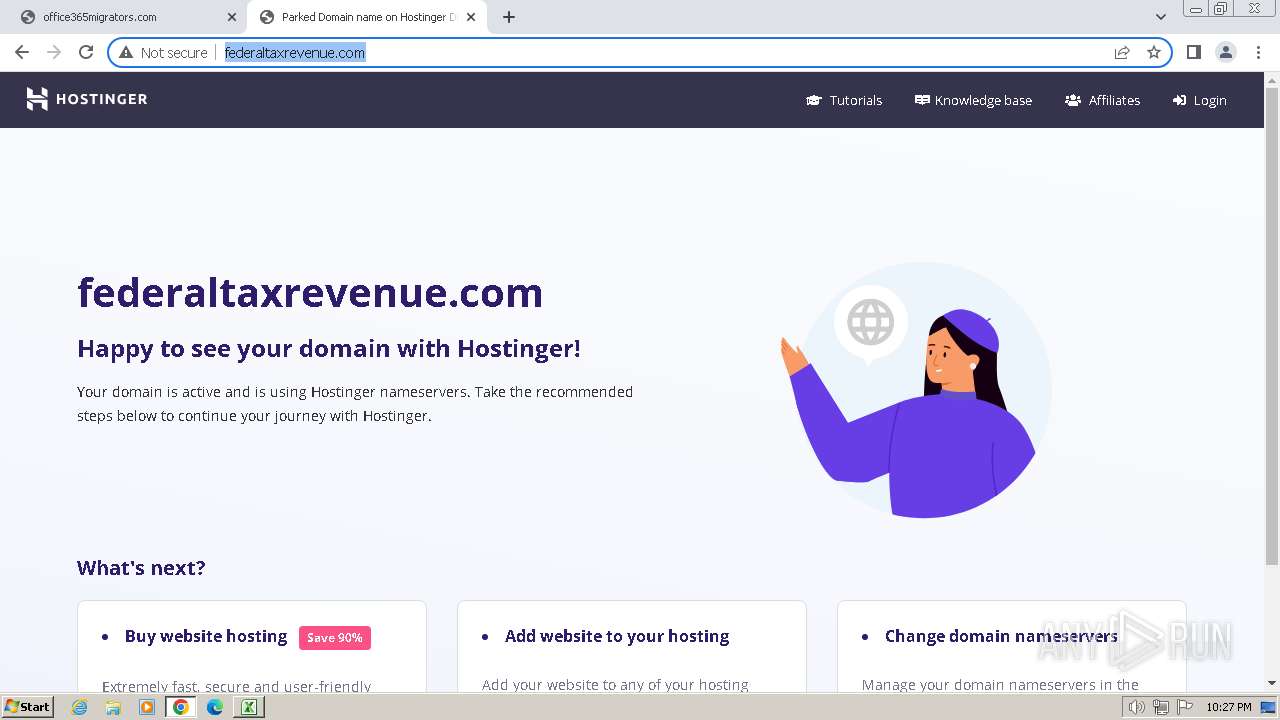Click the Login link
Image resolution: width=1280 pixels, height=720 pixels.
coord(1199,100)
